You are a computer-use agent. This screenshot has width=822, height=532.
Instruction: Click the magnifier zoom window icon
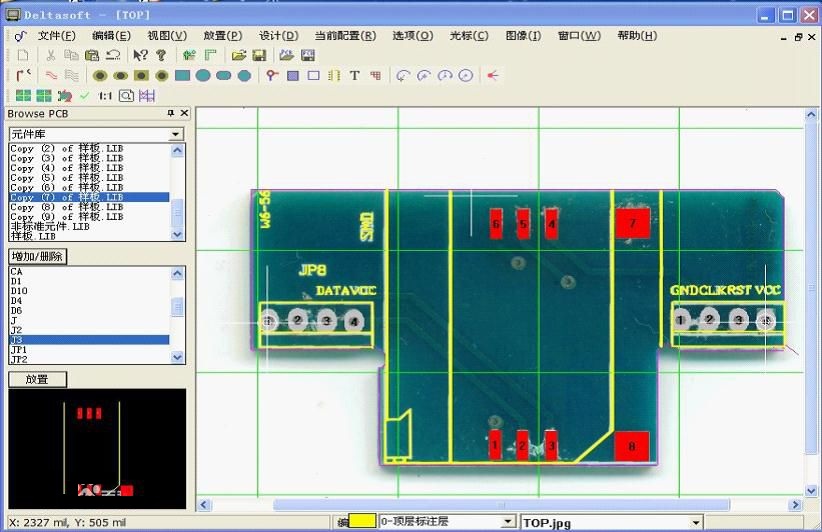[x=126, y=96]
